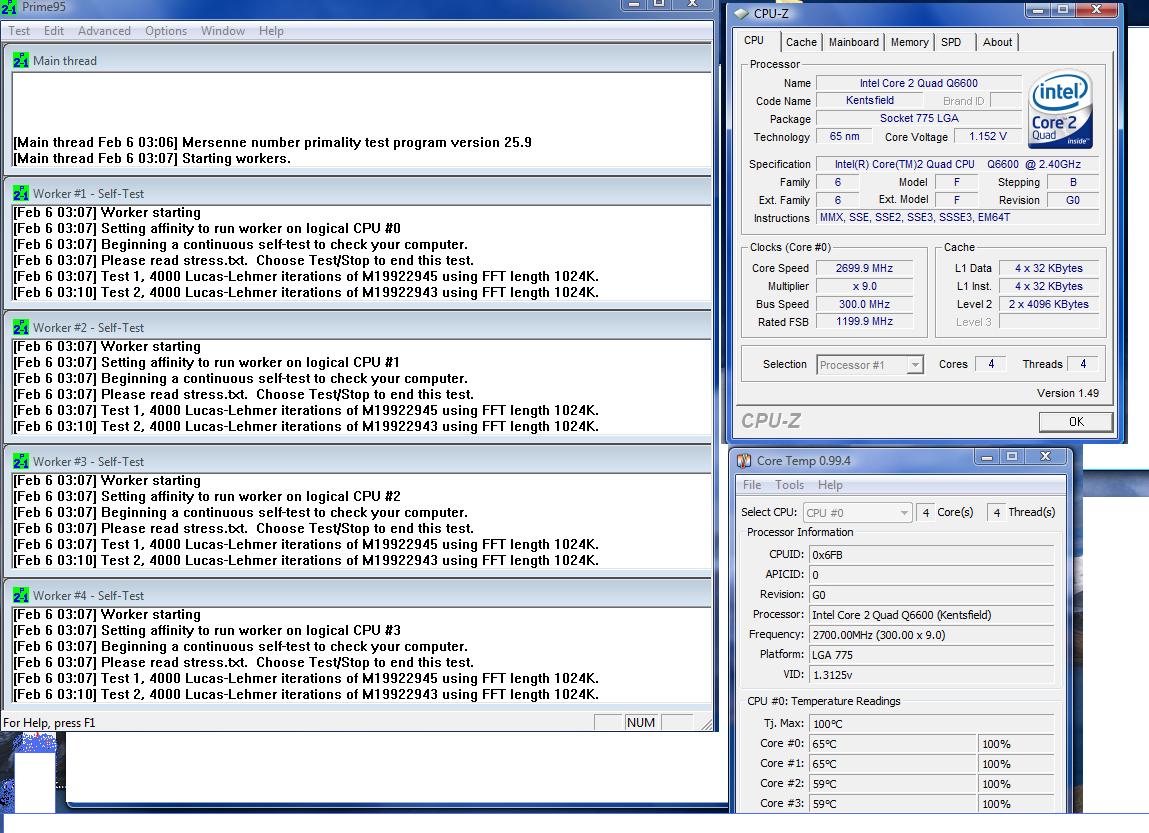The height and width of the screenshot is (833, 1149).
Task: Expand the Processor #1 selection dropdown
Action: pos(915,365)
